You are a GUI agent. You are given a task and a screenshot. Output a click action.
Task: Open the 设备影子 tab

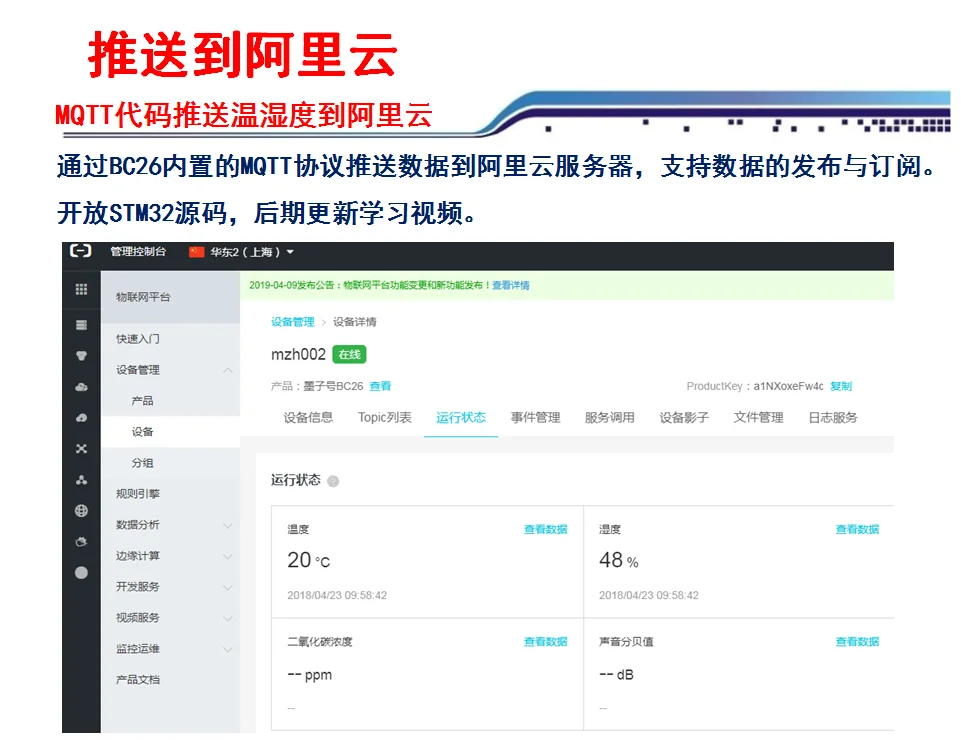coord(684,417)
